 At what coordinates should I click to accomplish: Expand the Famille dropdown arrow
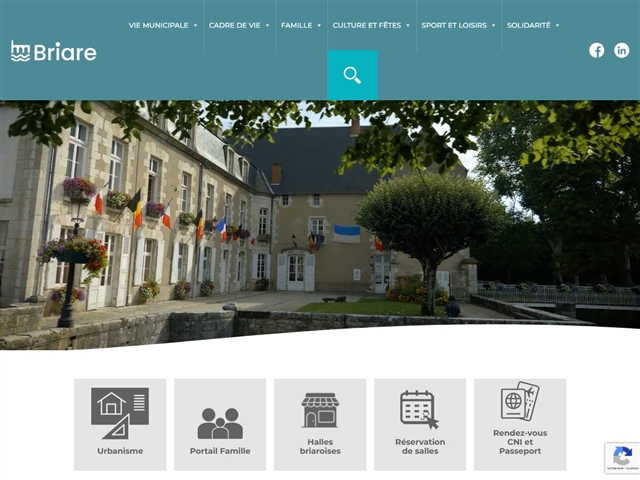click(319, 25)
